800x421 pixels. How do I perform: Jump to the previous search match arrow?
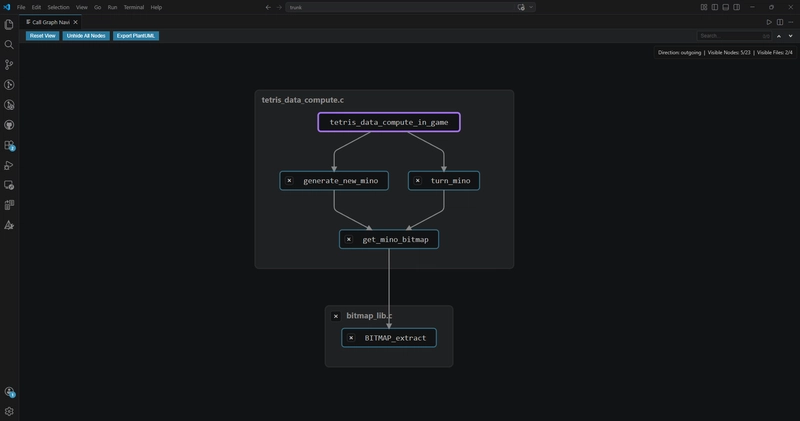[x=779, y=36]
